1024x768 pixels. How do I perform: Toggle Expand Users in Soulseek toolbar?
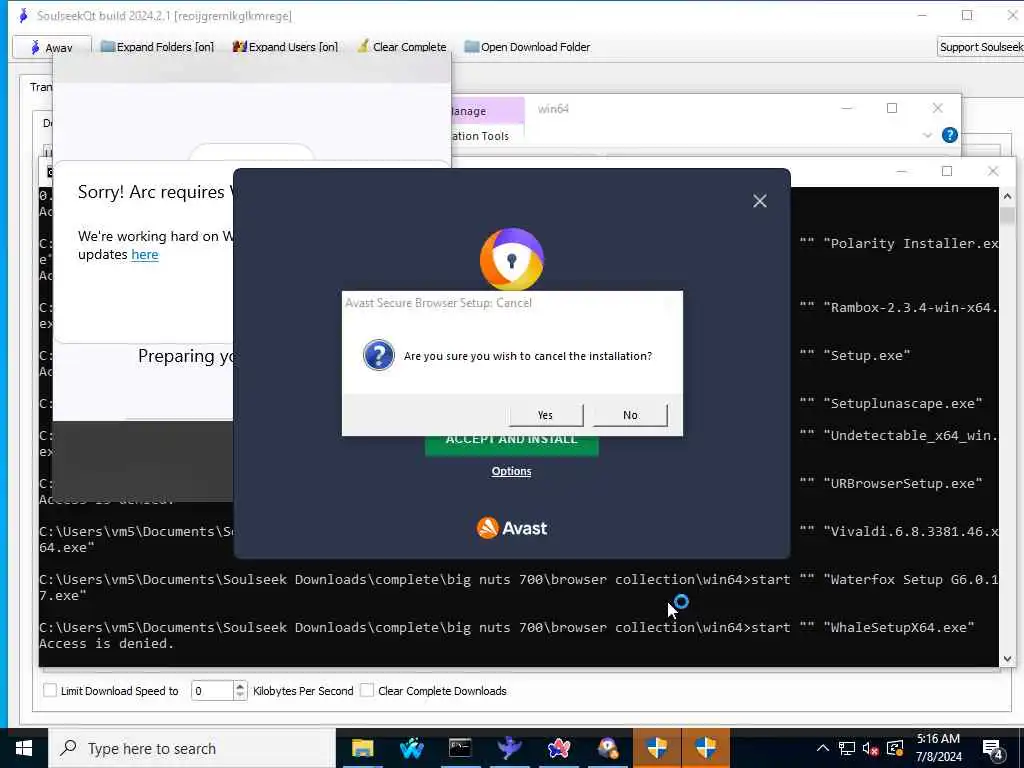coord(285,47)
